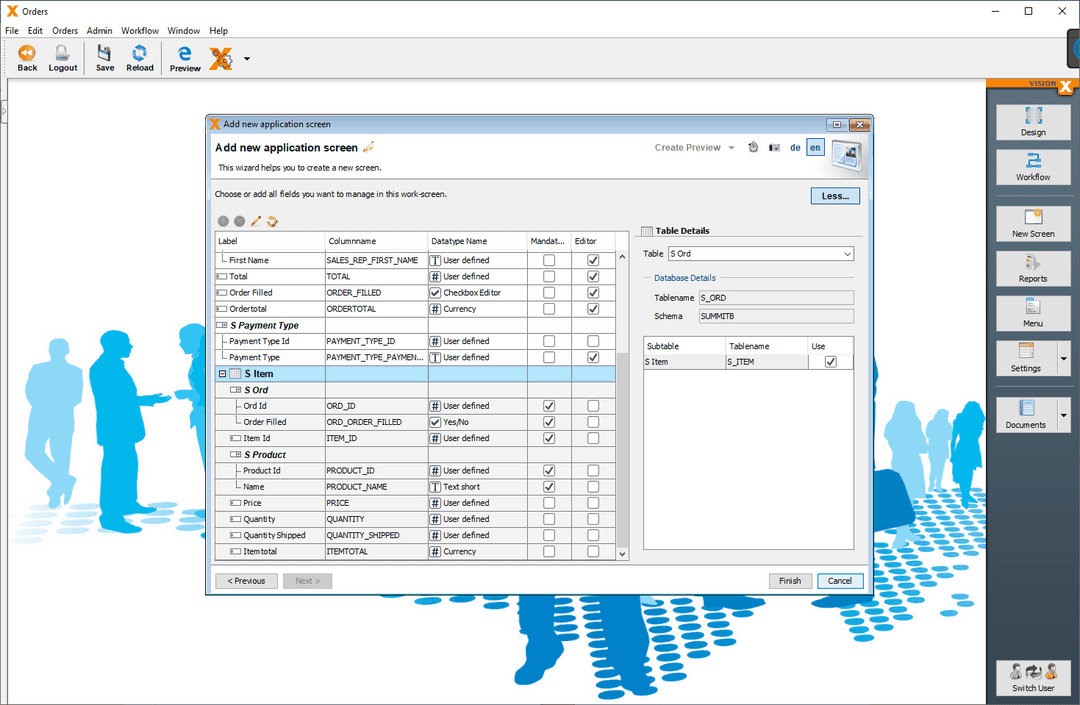Screen dimensions: 1080x705
Task: Open the Reports panel in the right sidebar
Action: (x=1033, y=268)
